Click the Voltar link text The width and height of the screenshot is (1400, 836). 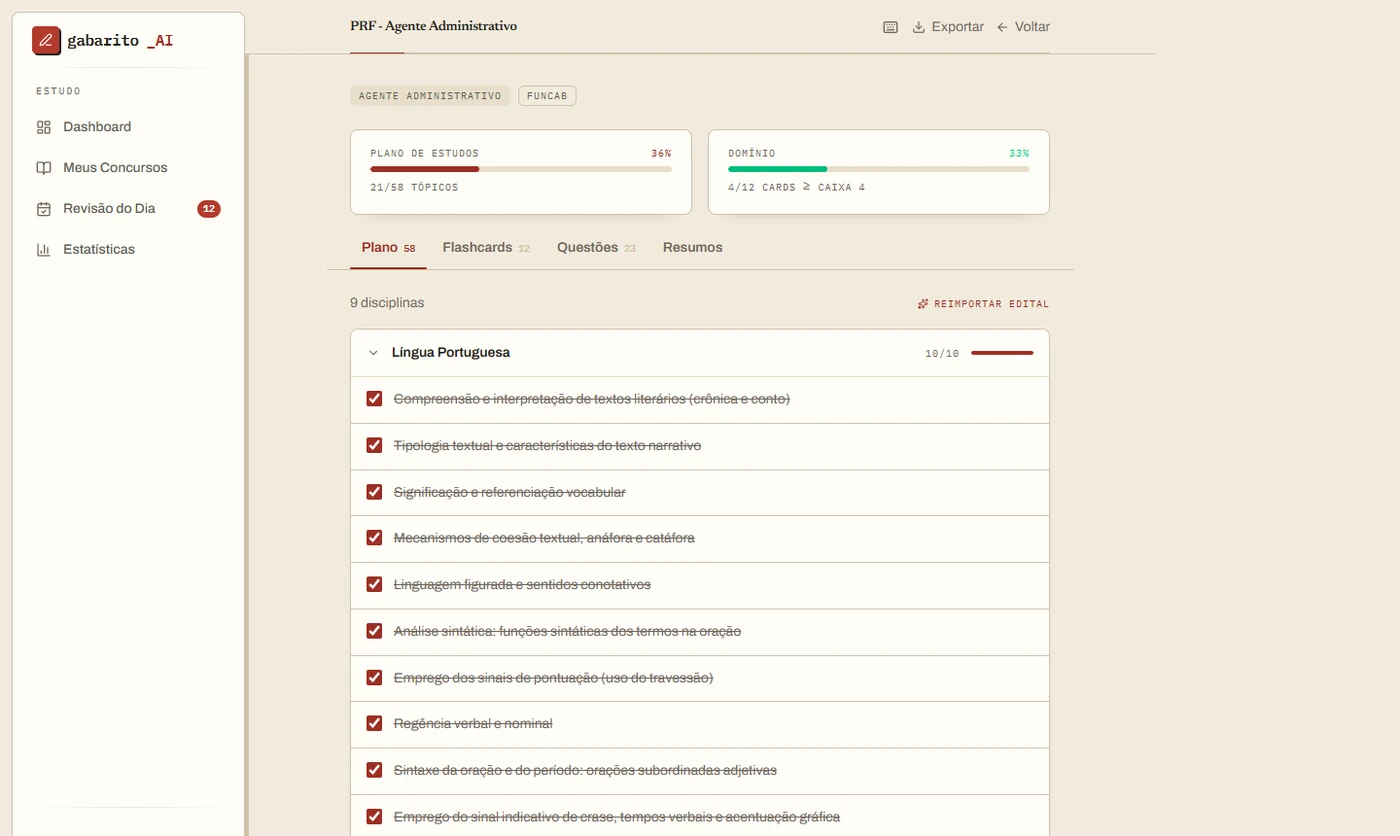point(1032,27)
